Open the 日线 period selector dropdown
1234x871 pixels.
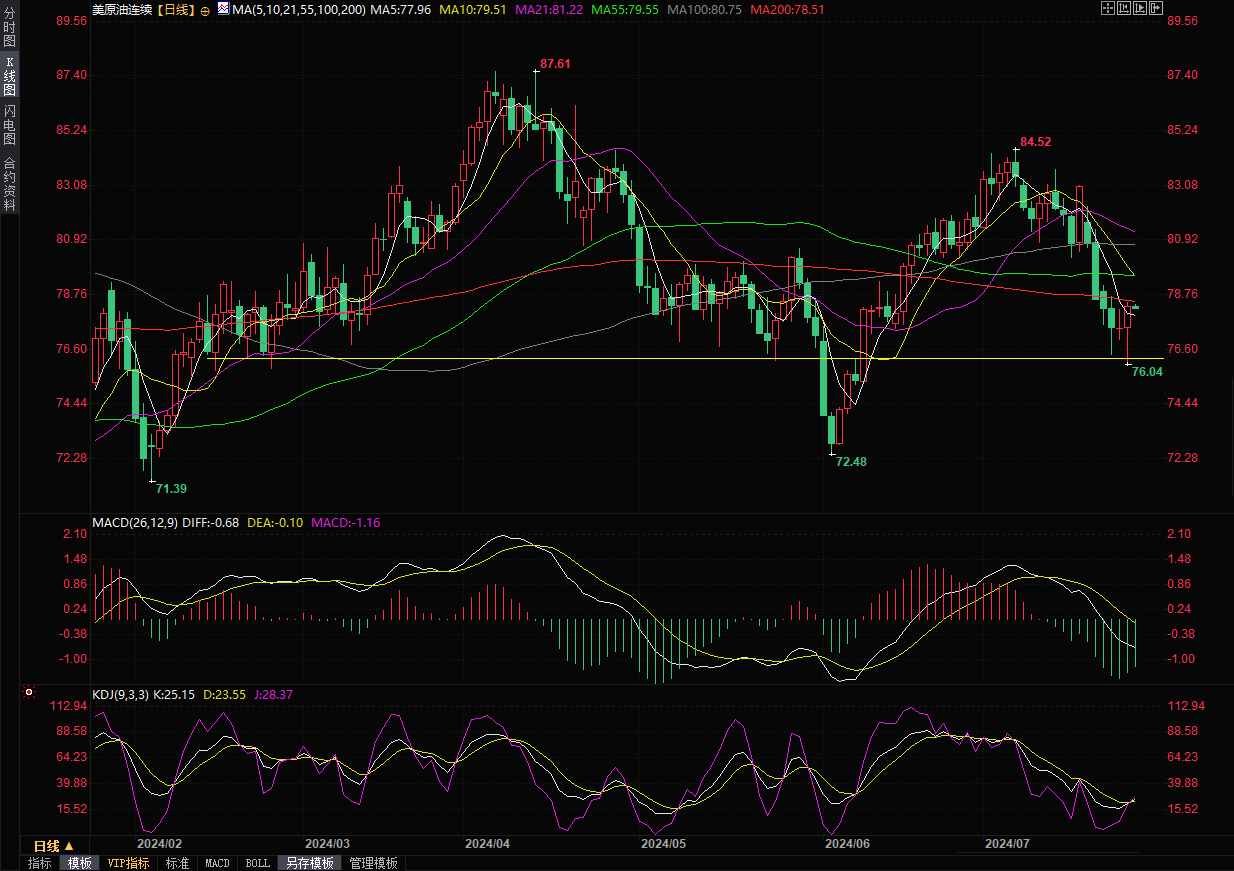[x=54, y=846]
